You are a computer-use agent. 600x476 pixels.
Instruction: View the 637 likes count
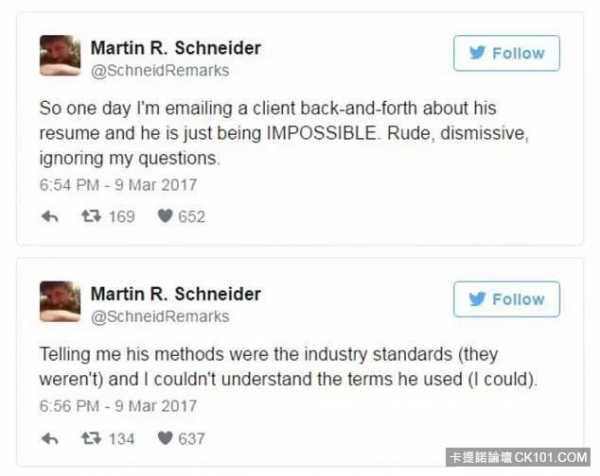point(192,439)
